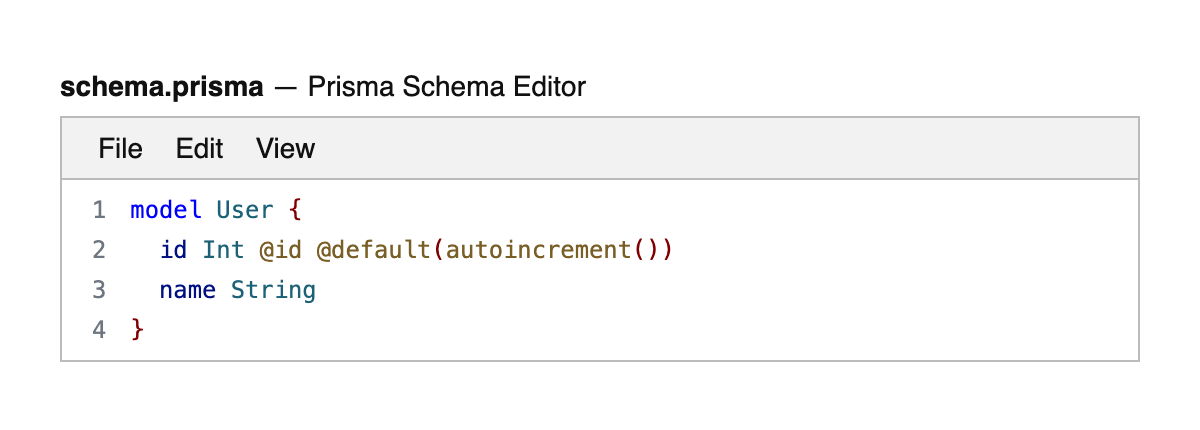
Task: Click the User model name
Action: tap(244, 210)
